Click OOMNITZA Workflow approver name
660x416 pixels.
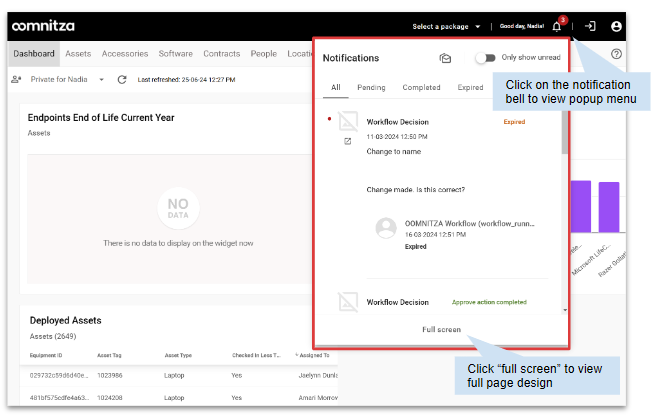469,224
